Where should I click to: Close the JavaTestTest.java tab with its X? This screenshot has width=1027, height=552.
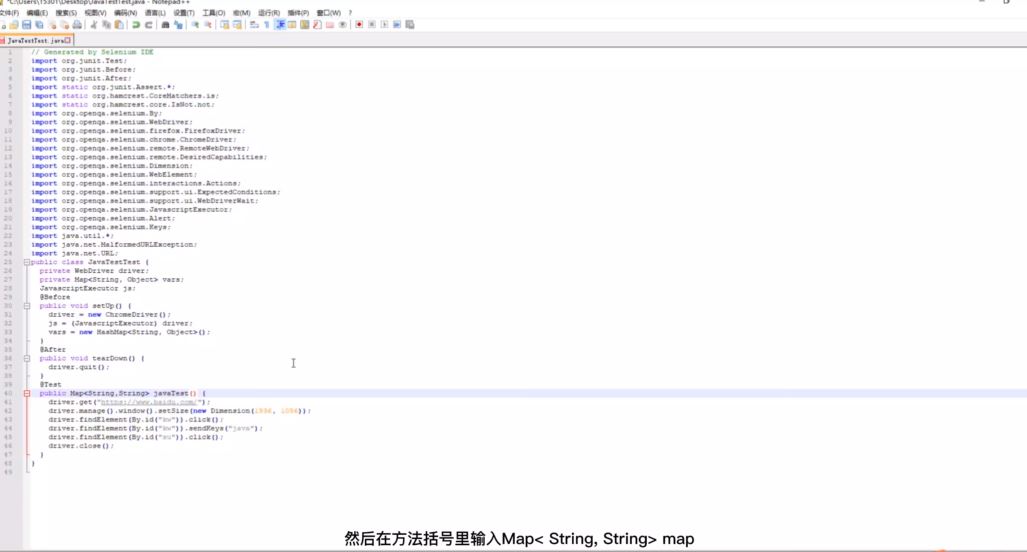(68, 41)
